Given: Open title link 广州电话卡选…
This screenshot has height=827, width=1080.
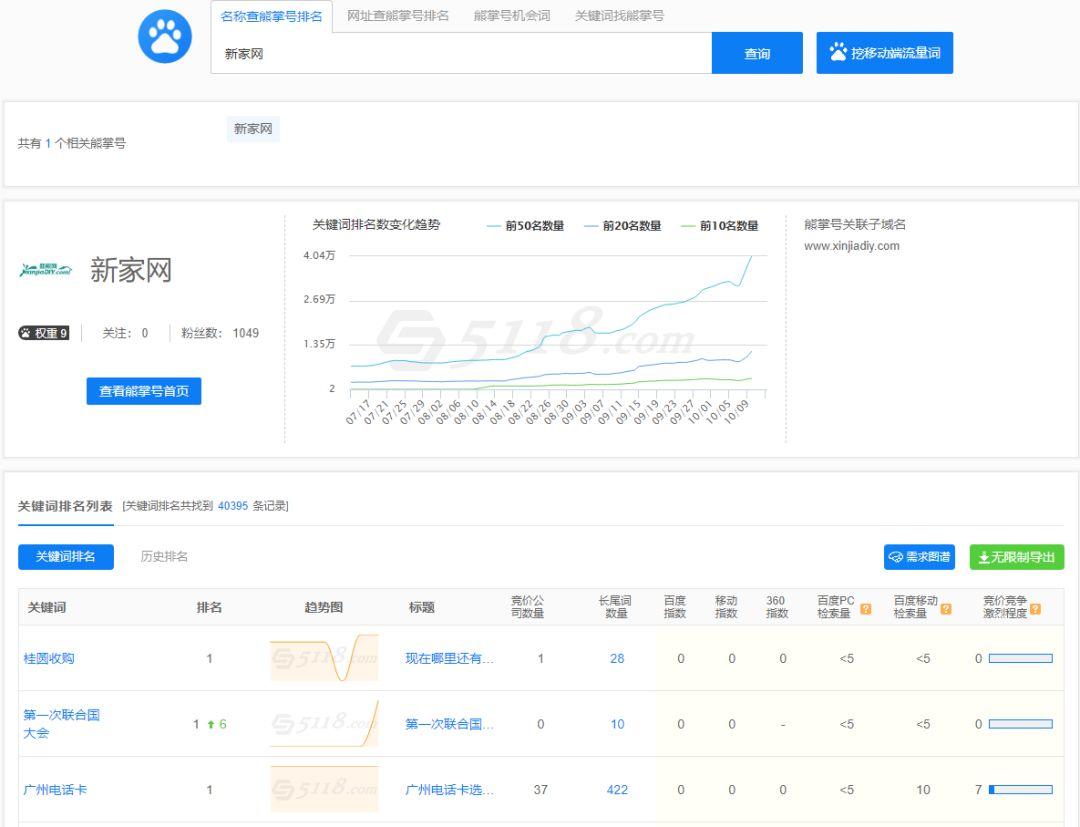Looking at the screenshot, I should click(449, 790).
